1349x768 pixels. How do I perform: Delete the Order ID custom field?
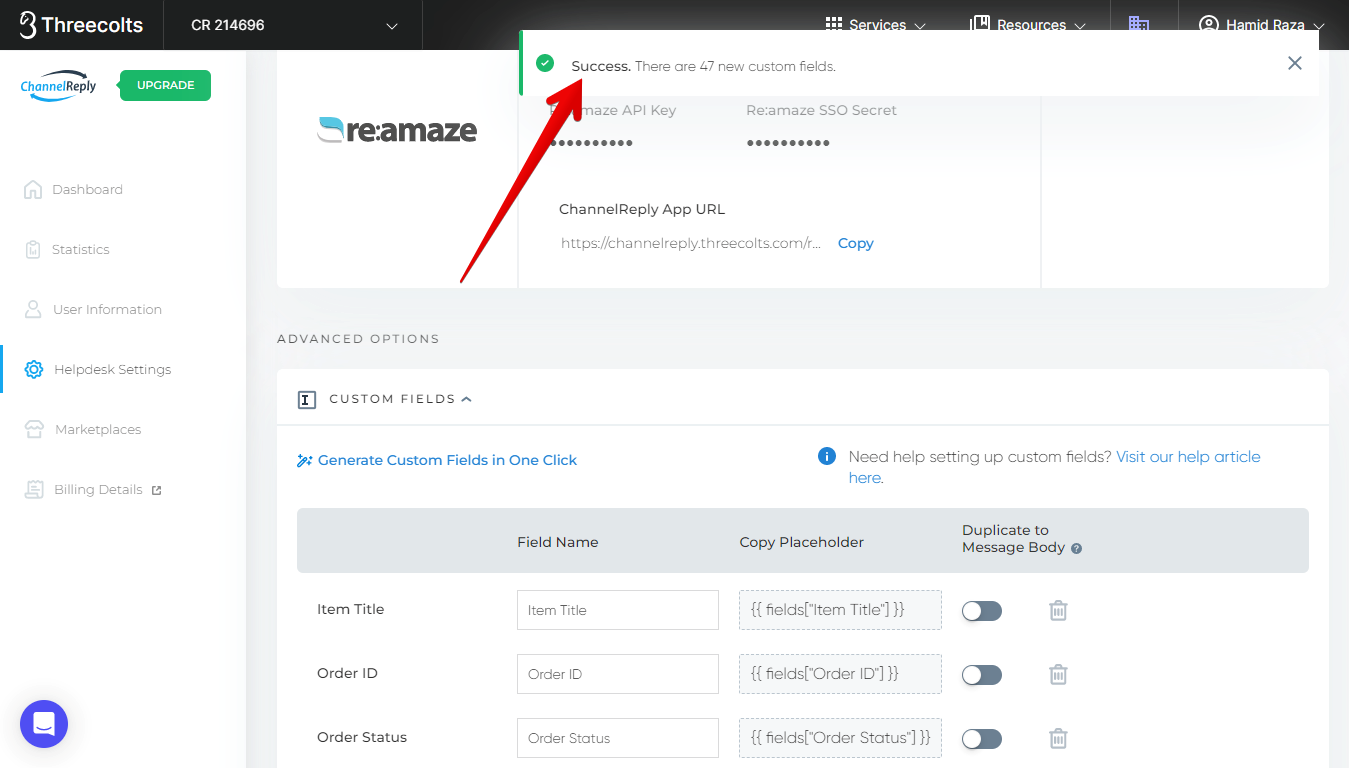coord(1058,674)
